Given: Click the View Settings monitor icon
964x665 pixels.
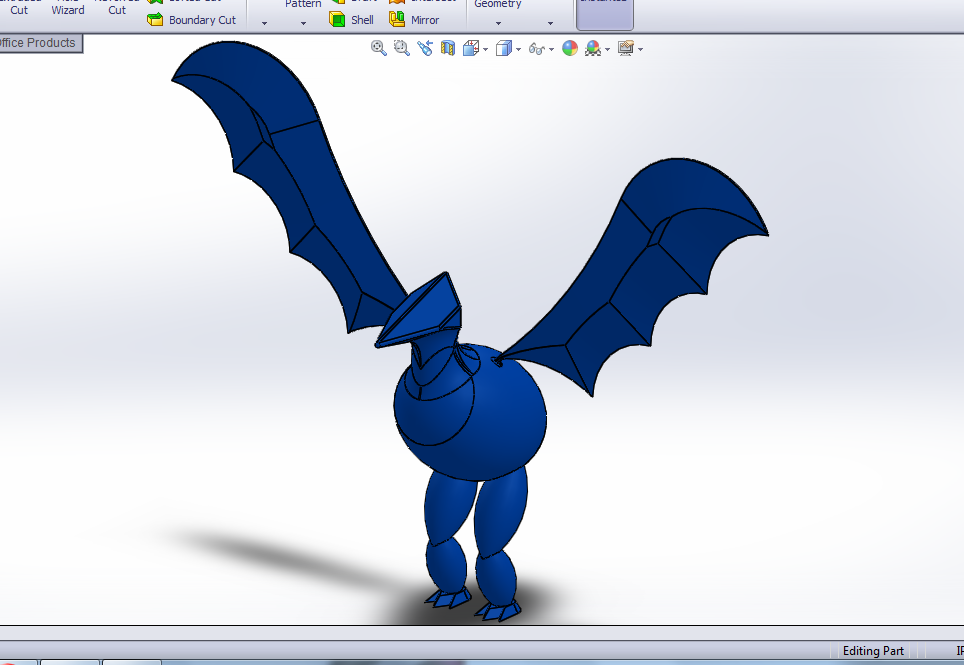Looking at the screenshot, I should pos(626,48).
